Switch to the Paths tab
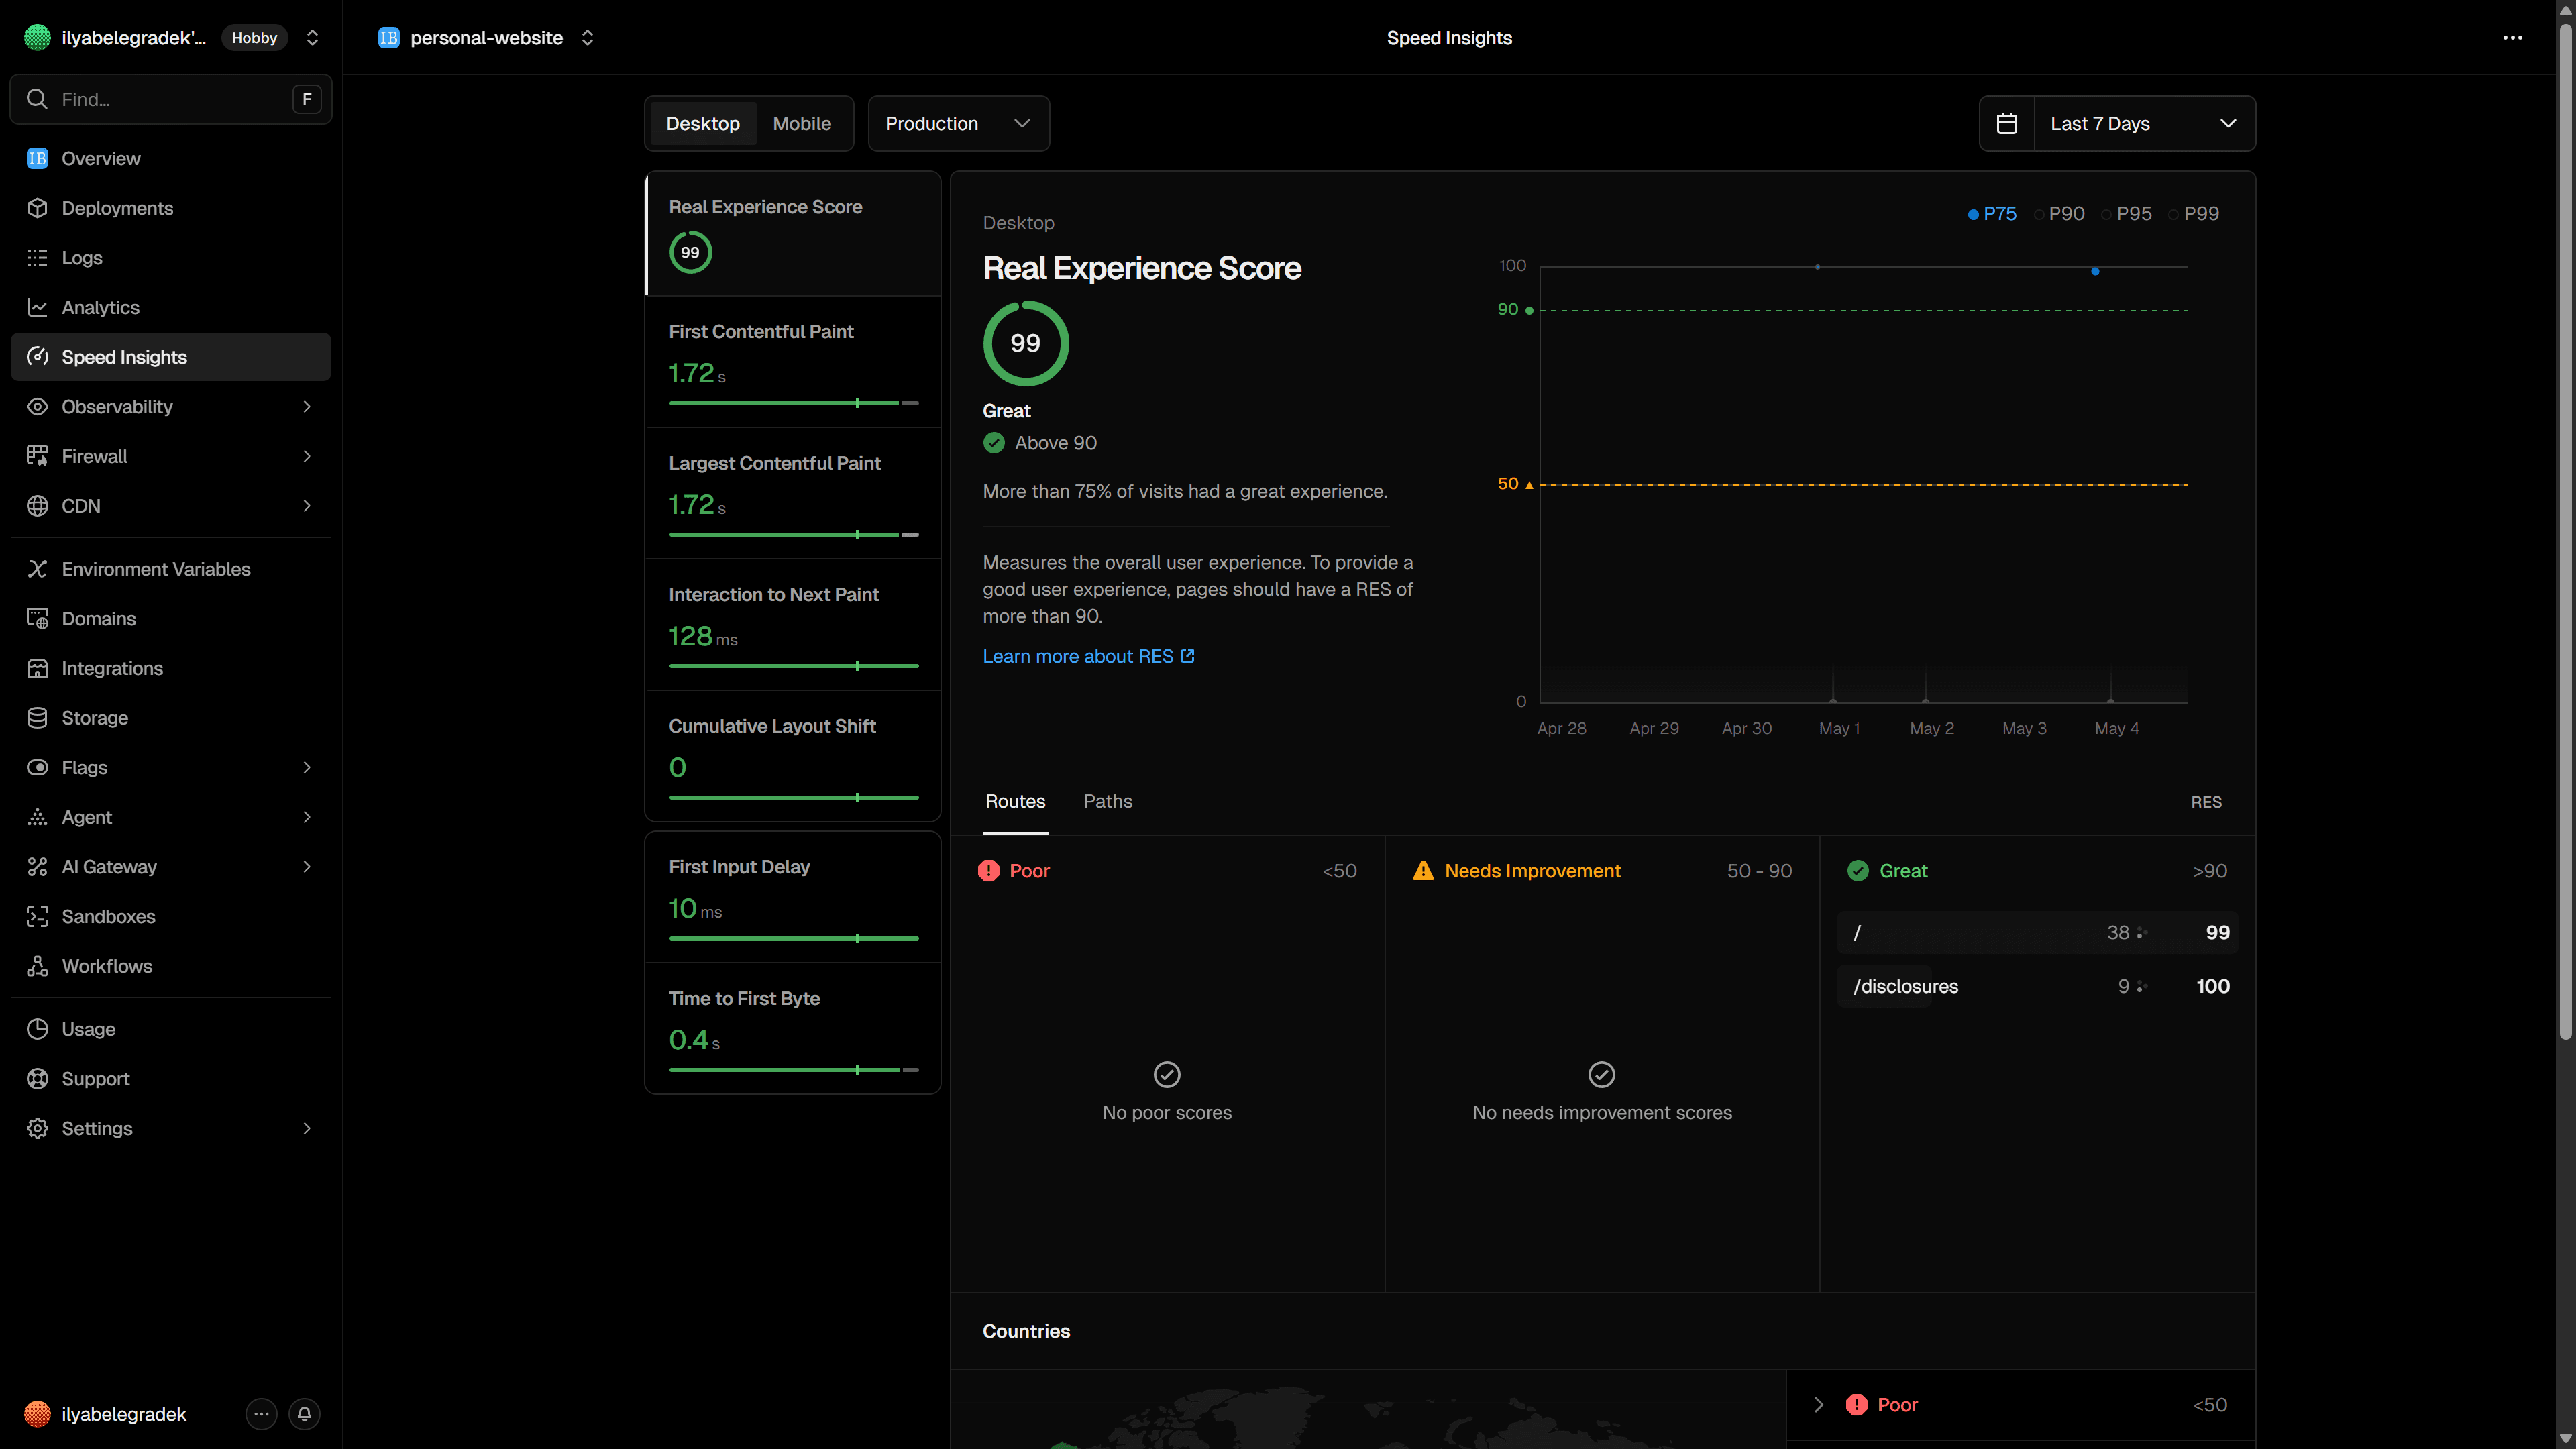Viewport: 2576px width, 1449px height. [x=1108, y=801]
